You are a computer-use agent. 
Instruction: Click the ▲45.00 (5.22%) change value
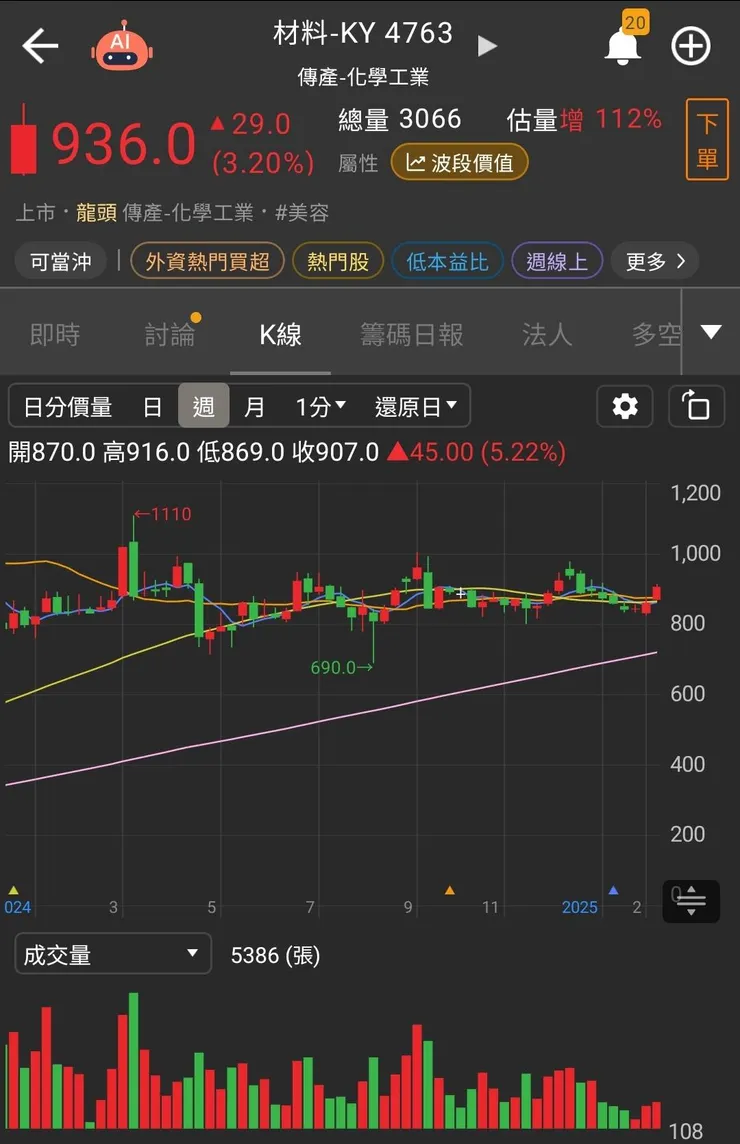click(x=477, y=452)
